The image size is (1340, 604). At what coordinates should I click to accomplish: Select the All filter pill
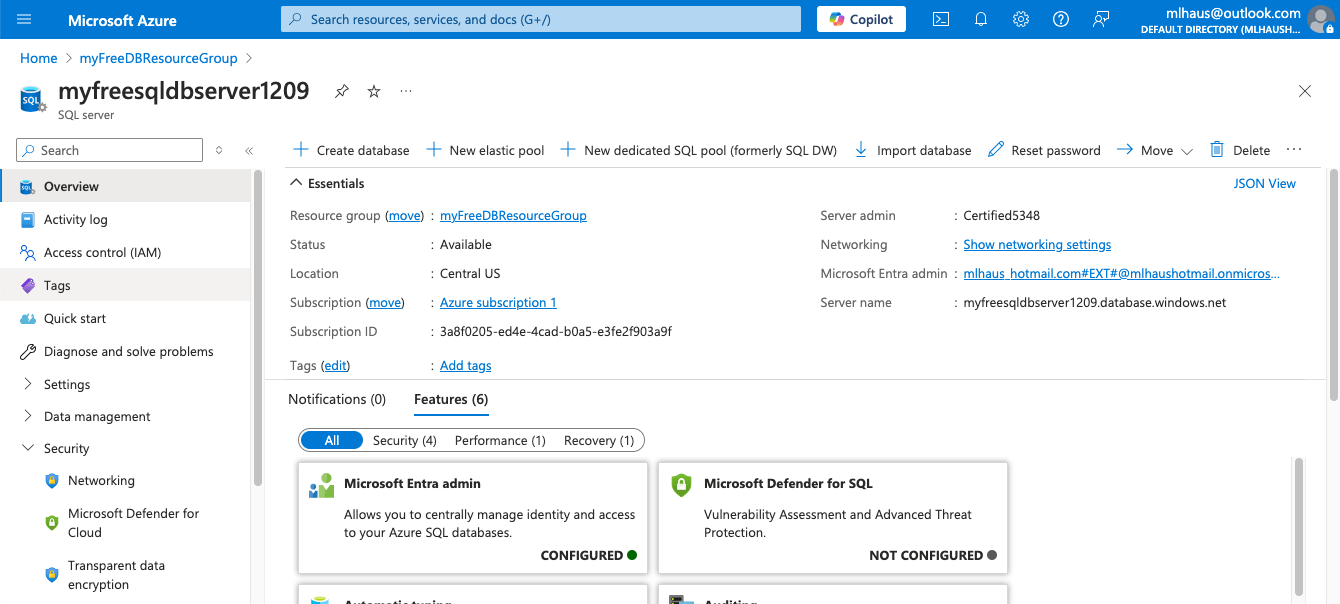(x=332, y=440)
